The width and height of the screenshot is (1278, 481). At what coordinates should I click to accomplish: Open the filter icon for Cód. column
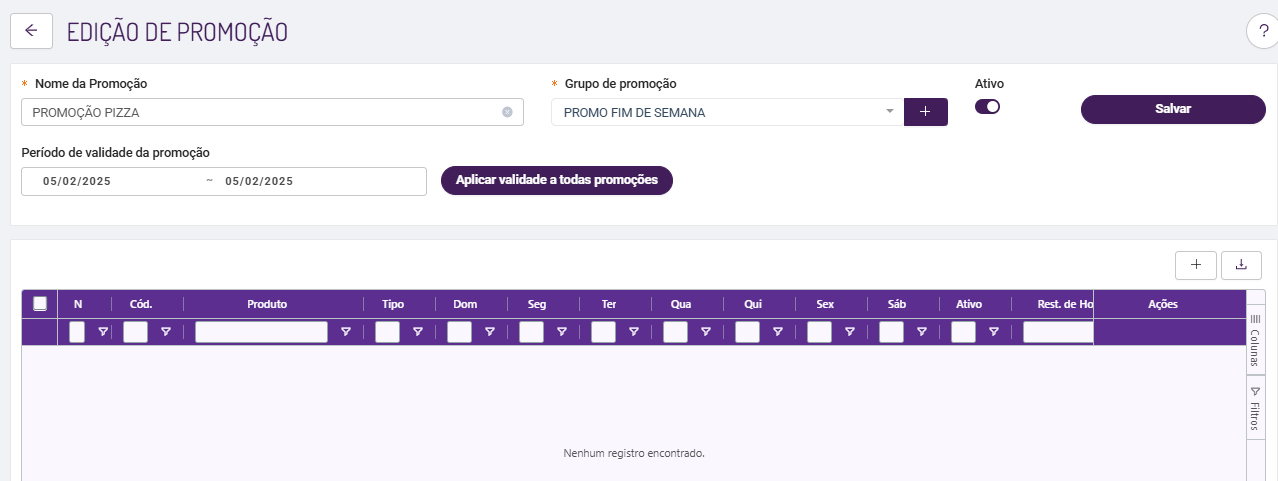pos(166,332)
